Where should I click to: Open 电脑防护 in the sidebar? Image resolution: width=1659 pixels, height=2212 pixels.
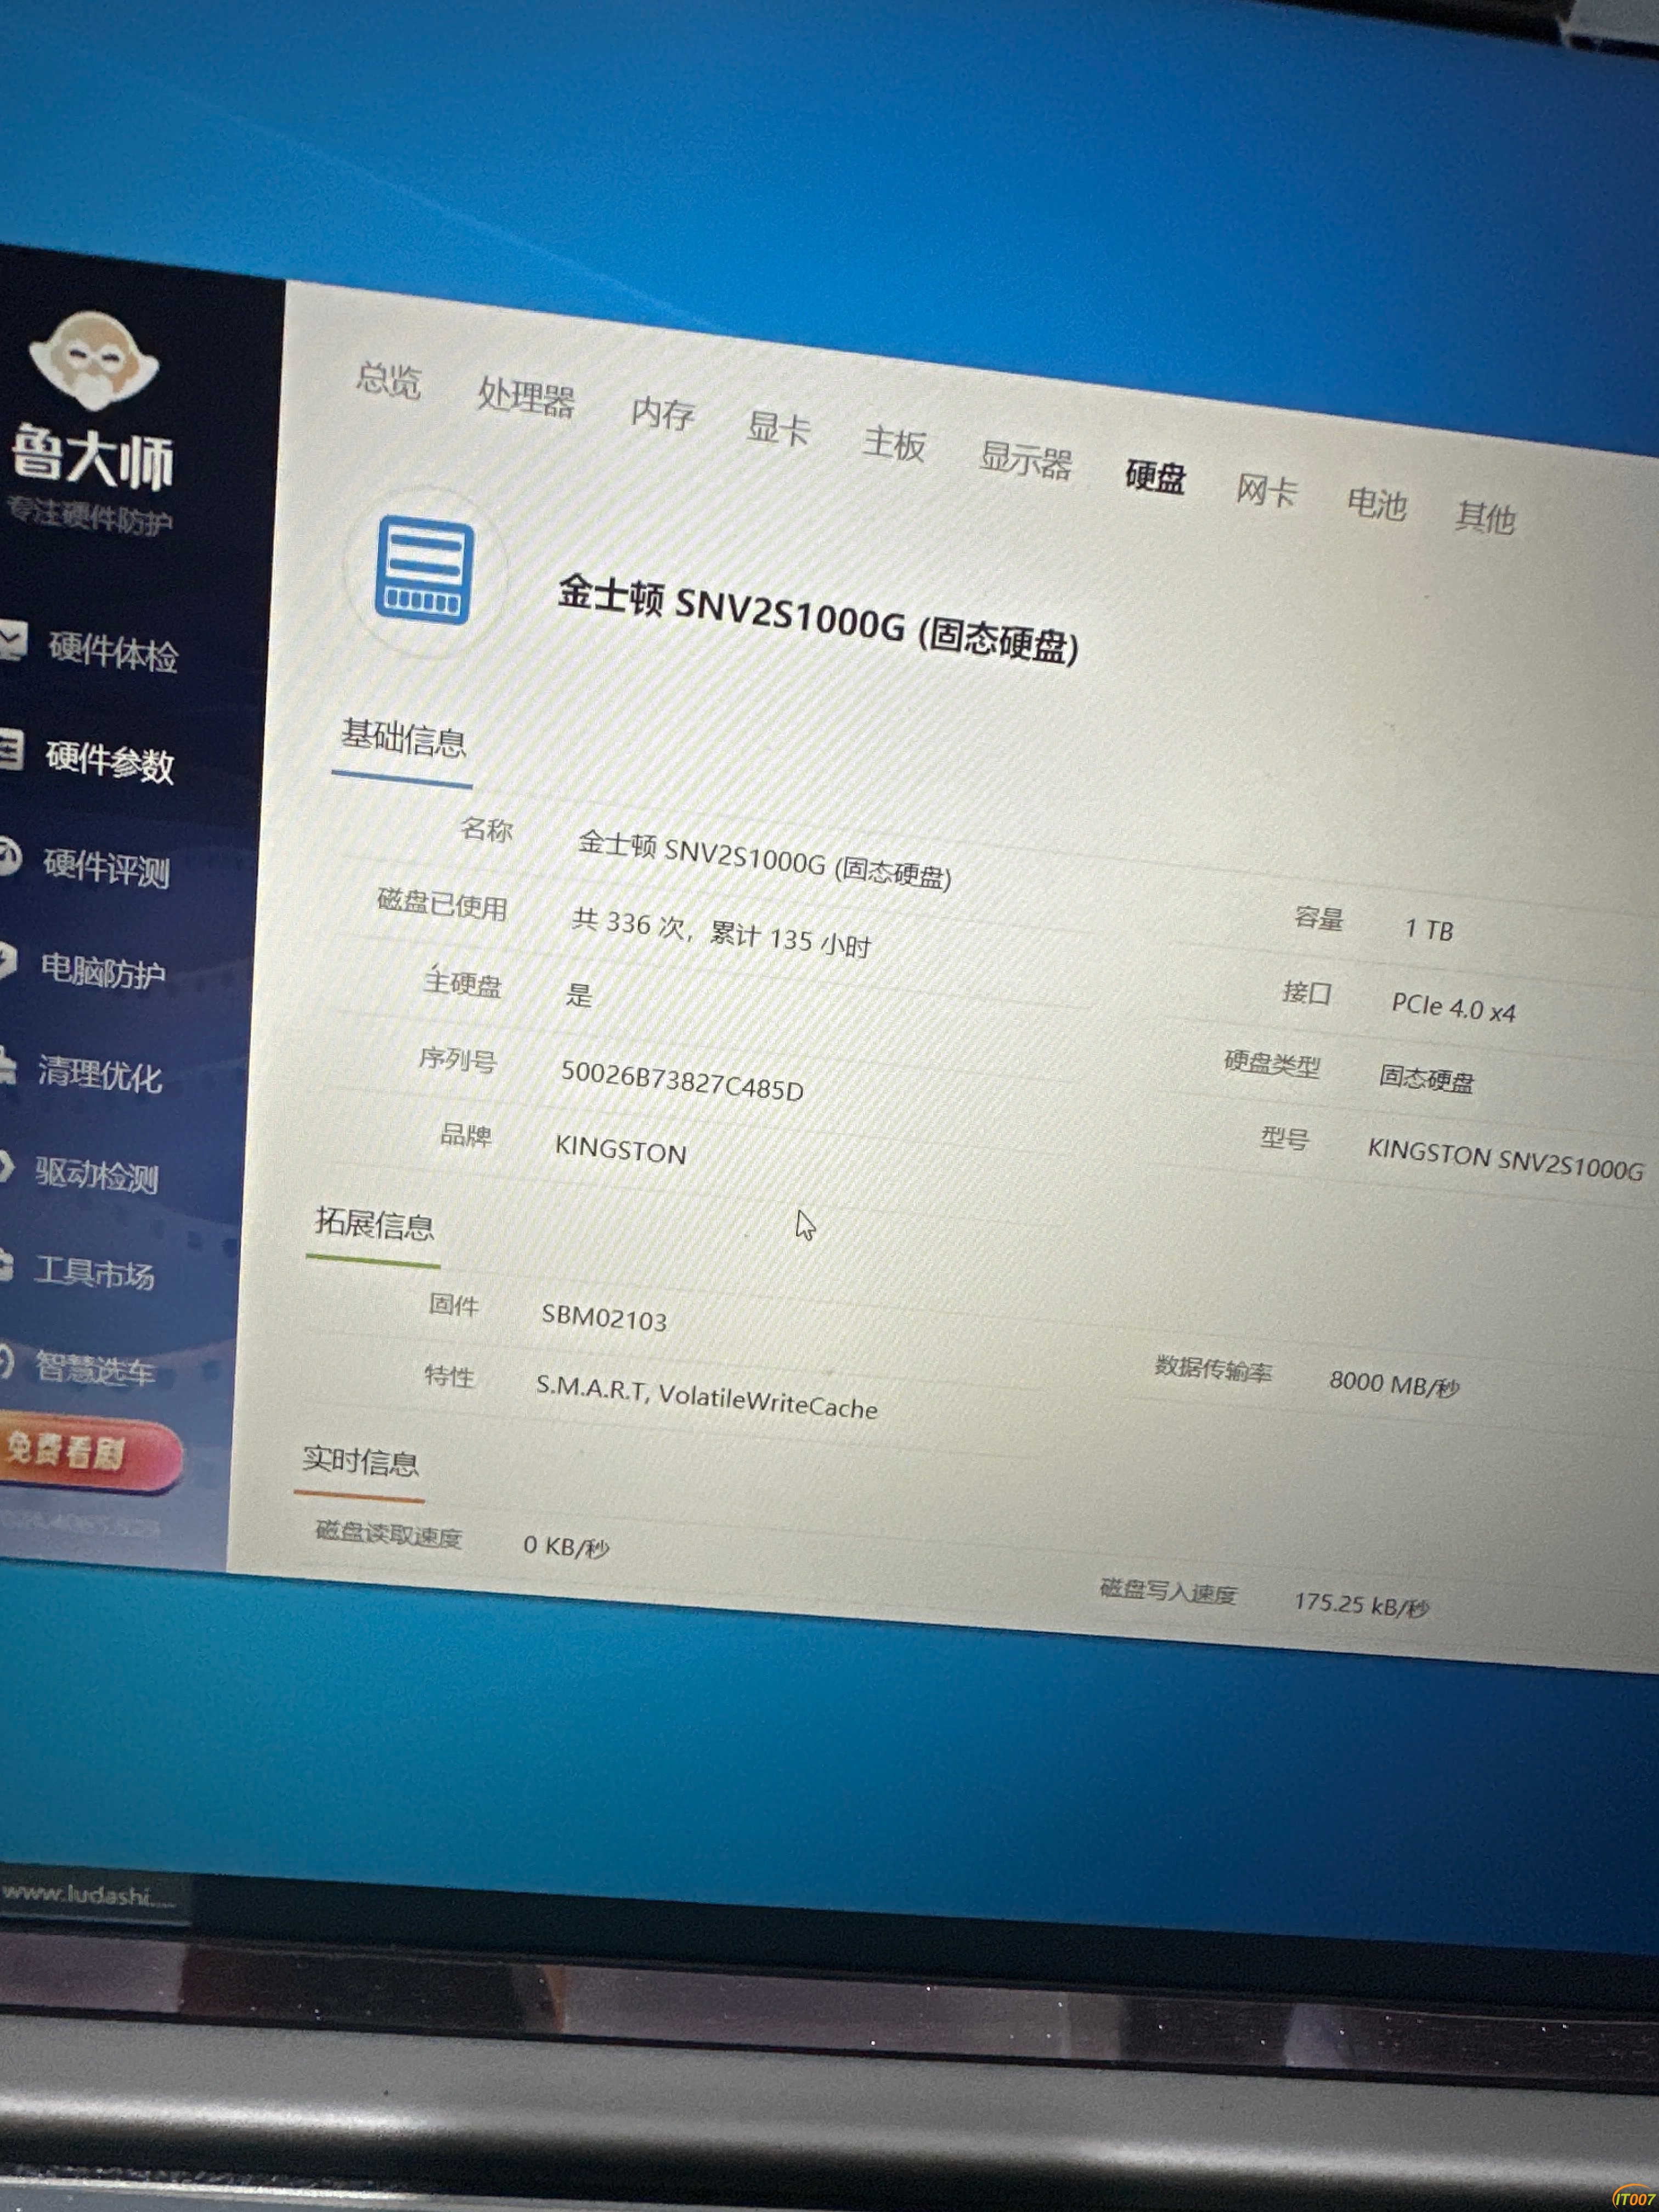(102, 971)
